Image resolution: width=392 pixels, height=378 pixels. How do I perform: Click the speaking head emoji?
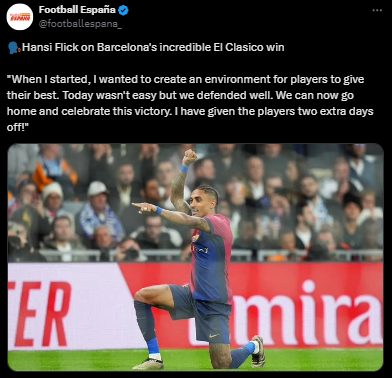14,48
